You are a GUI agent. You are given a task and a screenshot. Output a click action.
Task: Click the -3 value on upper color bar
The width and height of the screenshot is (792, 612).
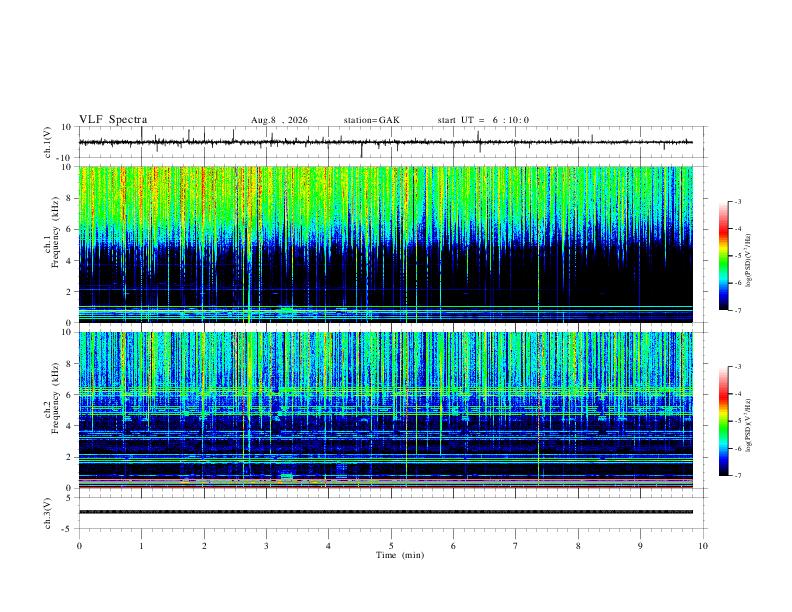737,201
